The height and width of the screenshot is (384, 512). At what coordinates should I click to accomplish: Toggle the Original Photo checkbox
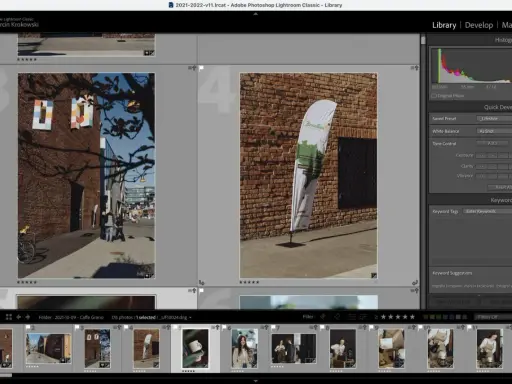434,96
